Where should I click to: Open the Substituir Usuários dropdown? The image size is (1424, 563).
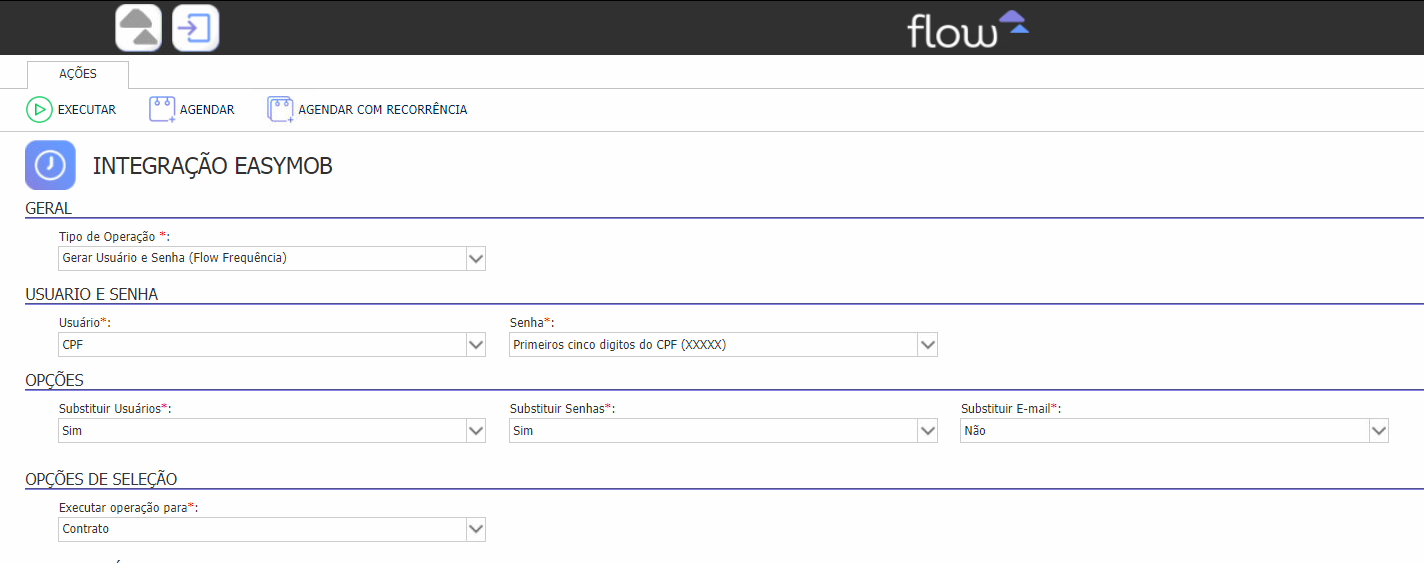tap(272, 431)
